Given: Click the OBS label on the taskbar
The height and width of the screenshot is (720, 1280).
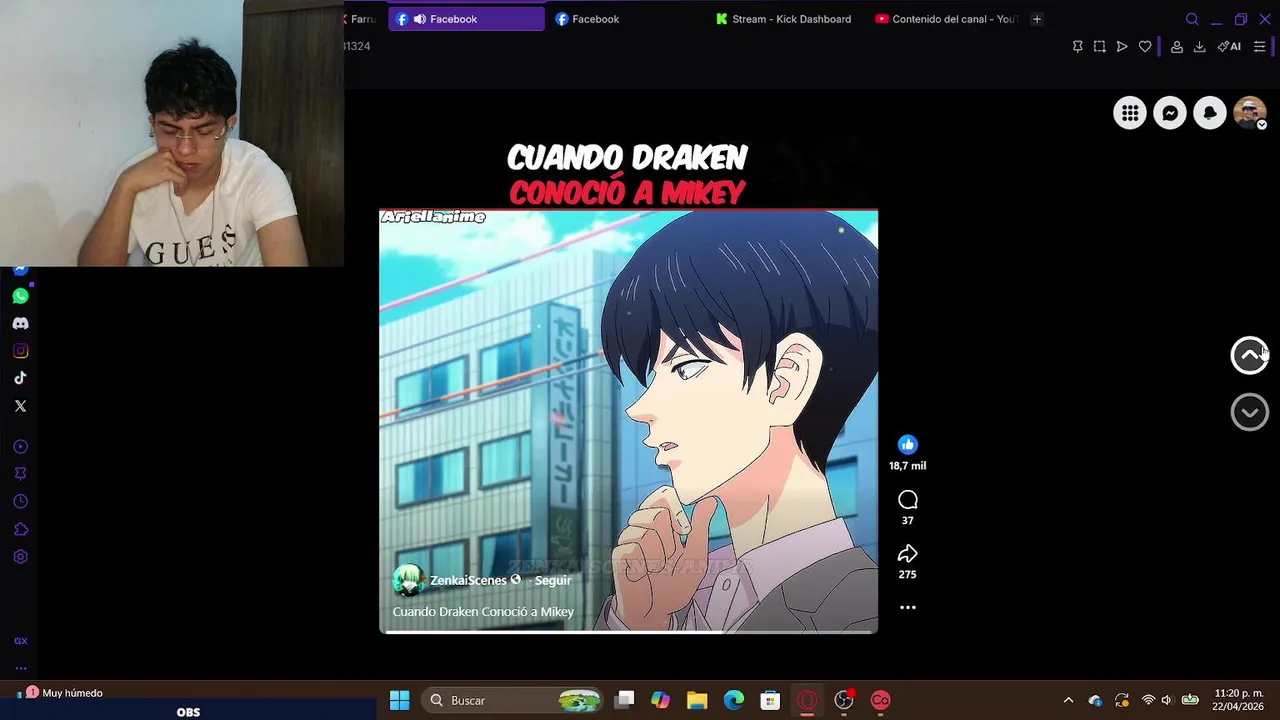Looking at the screenshot, I should 188,712.
